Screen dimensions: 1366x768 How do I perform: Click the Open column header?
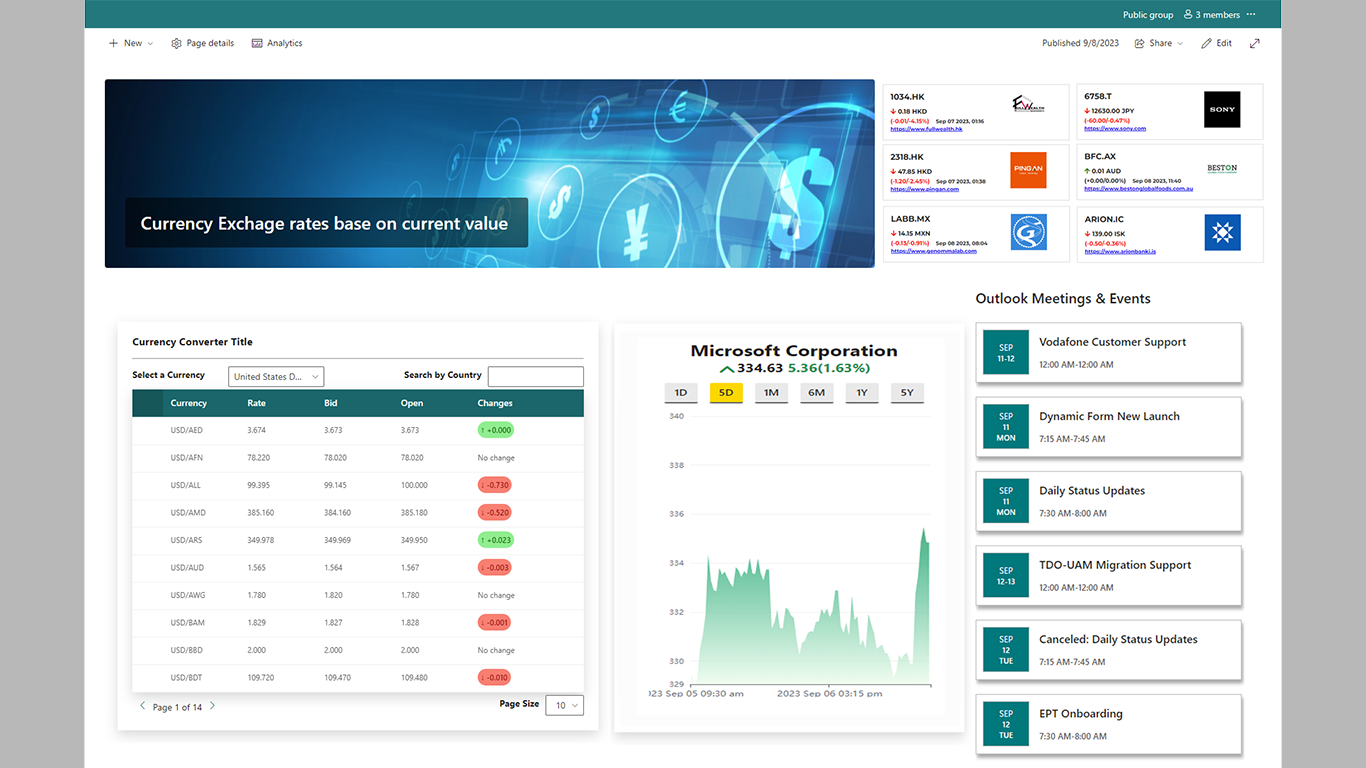pos(412,403)
